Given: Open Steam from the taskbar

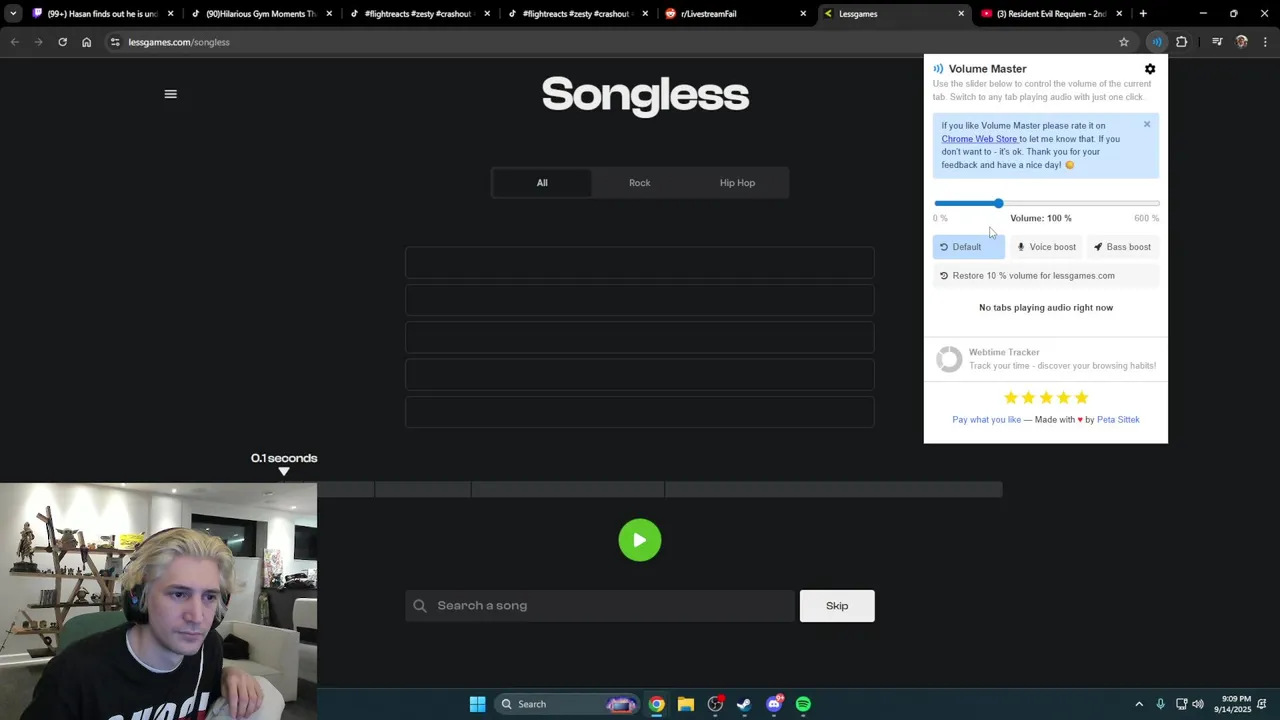Looking at the screenshot, I should [x=744, y=704].
